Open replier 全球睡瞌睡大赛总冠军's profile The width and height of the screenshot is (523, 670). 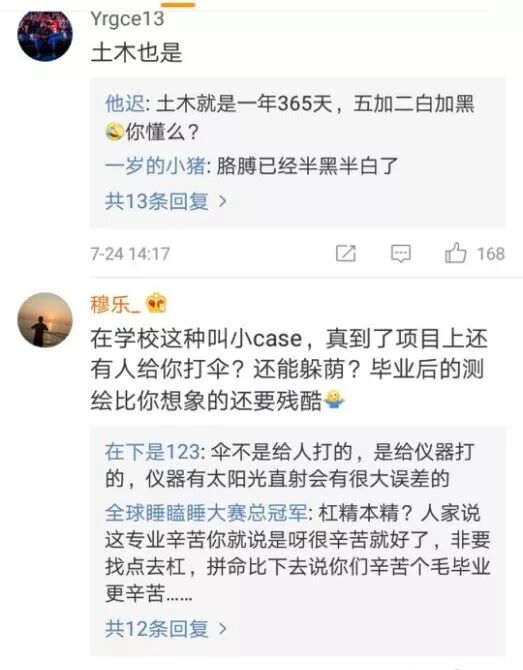coord(206,513)
